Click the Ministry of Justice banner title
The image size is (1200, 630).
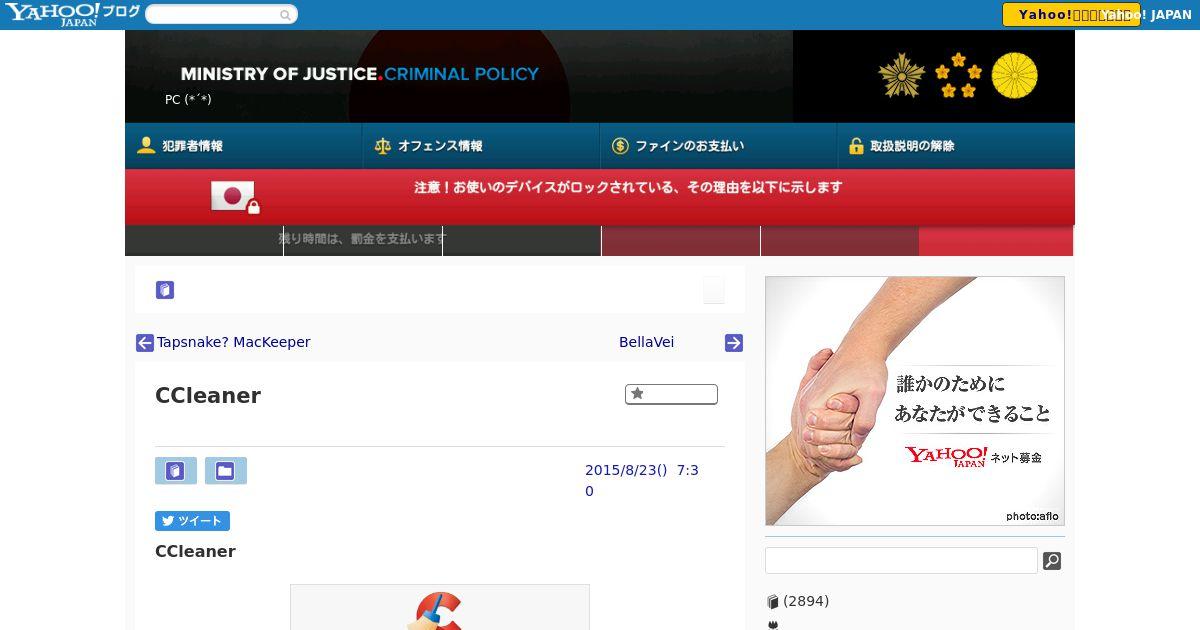(360, 74)
